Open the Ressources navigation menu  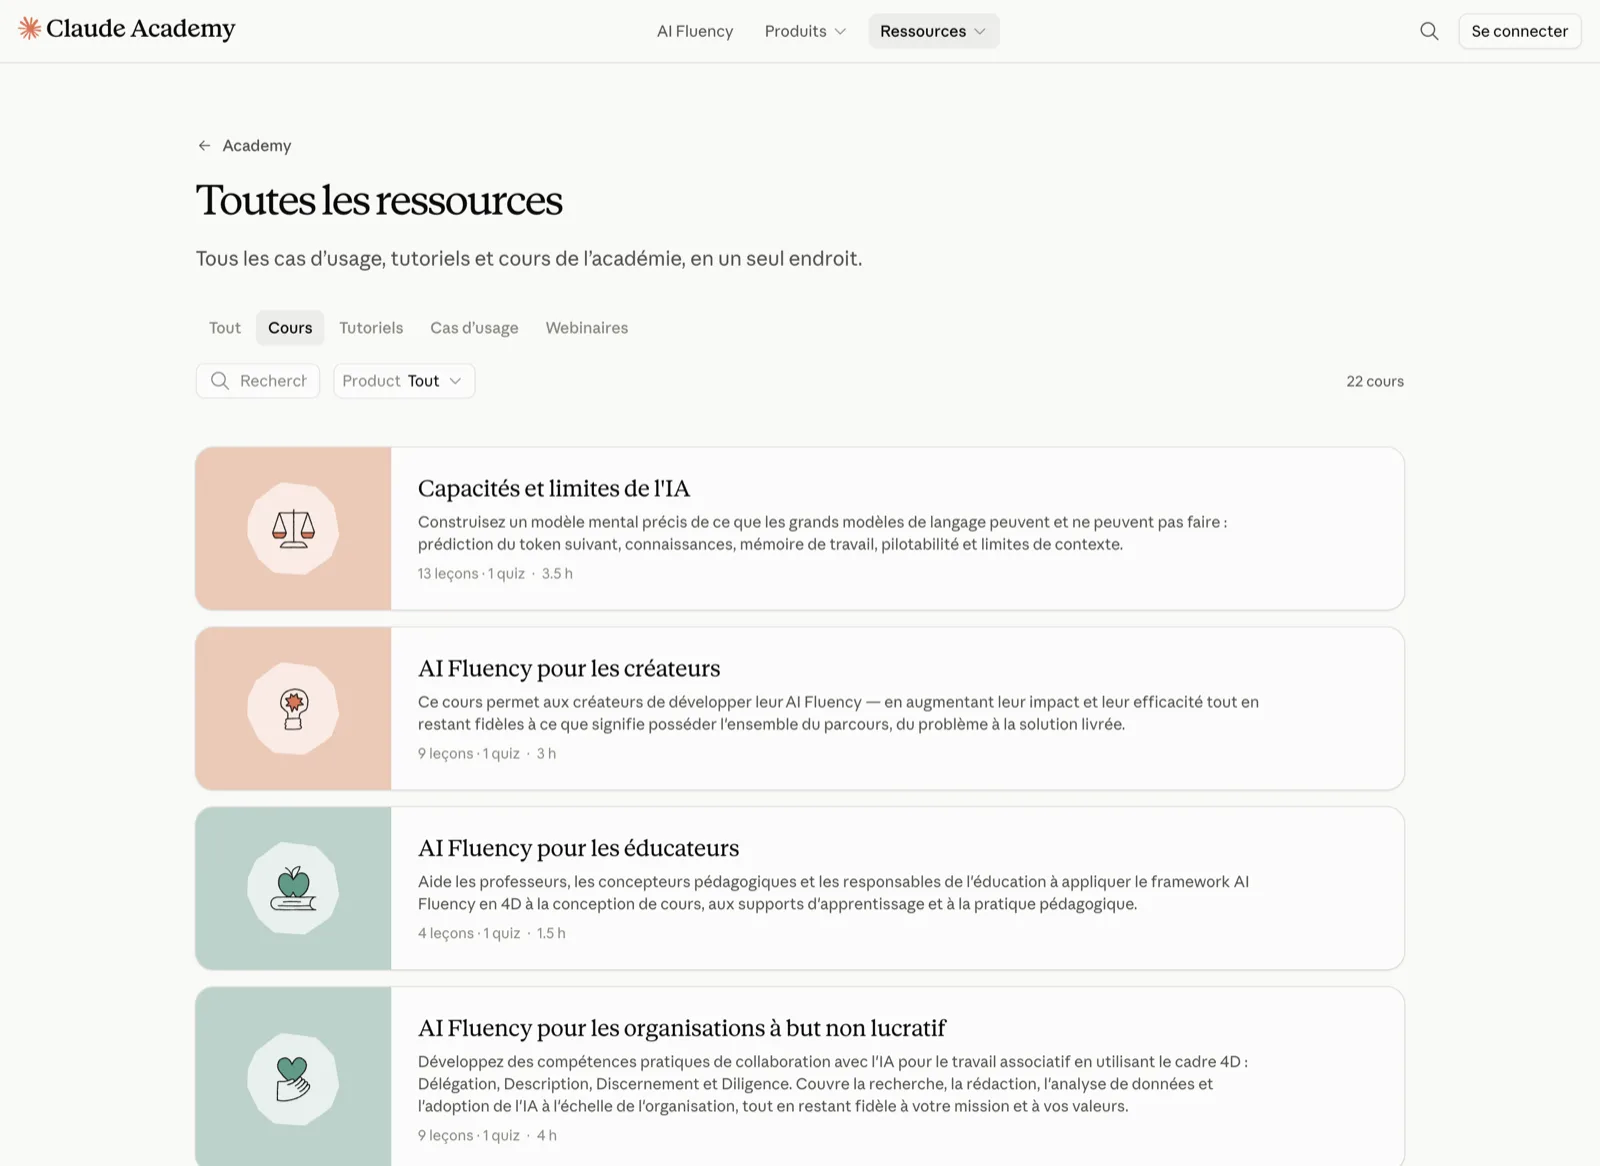pos(933,31)
